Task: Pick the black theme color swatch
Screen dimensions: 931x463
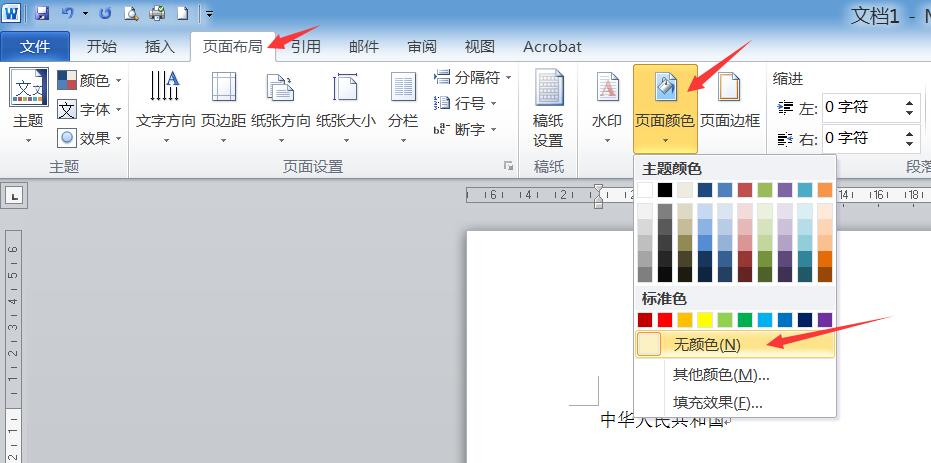Action: [x=665, y=190]
